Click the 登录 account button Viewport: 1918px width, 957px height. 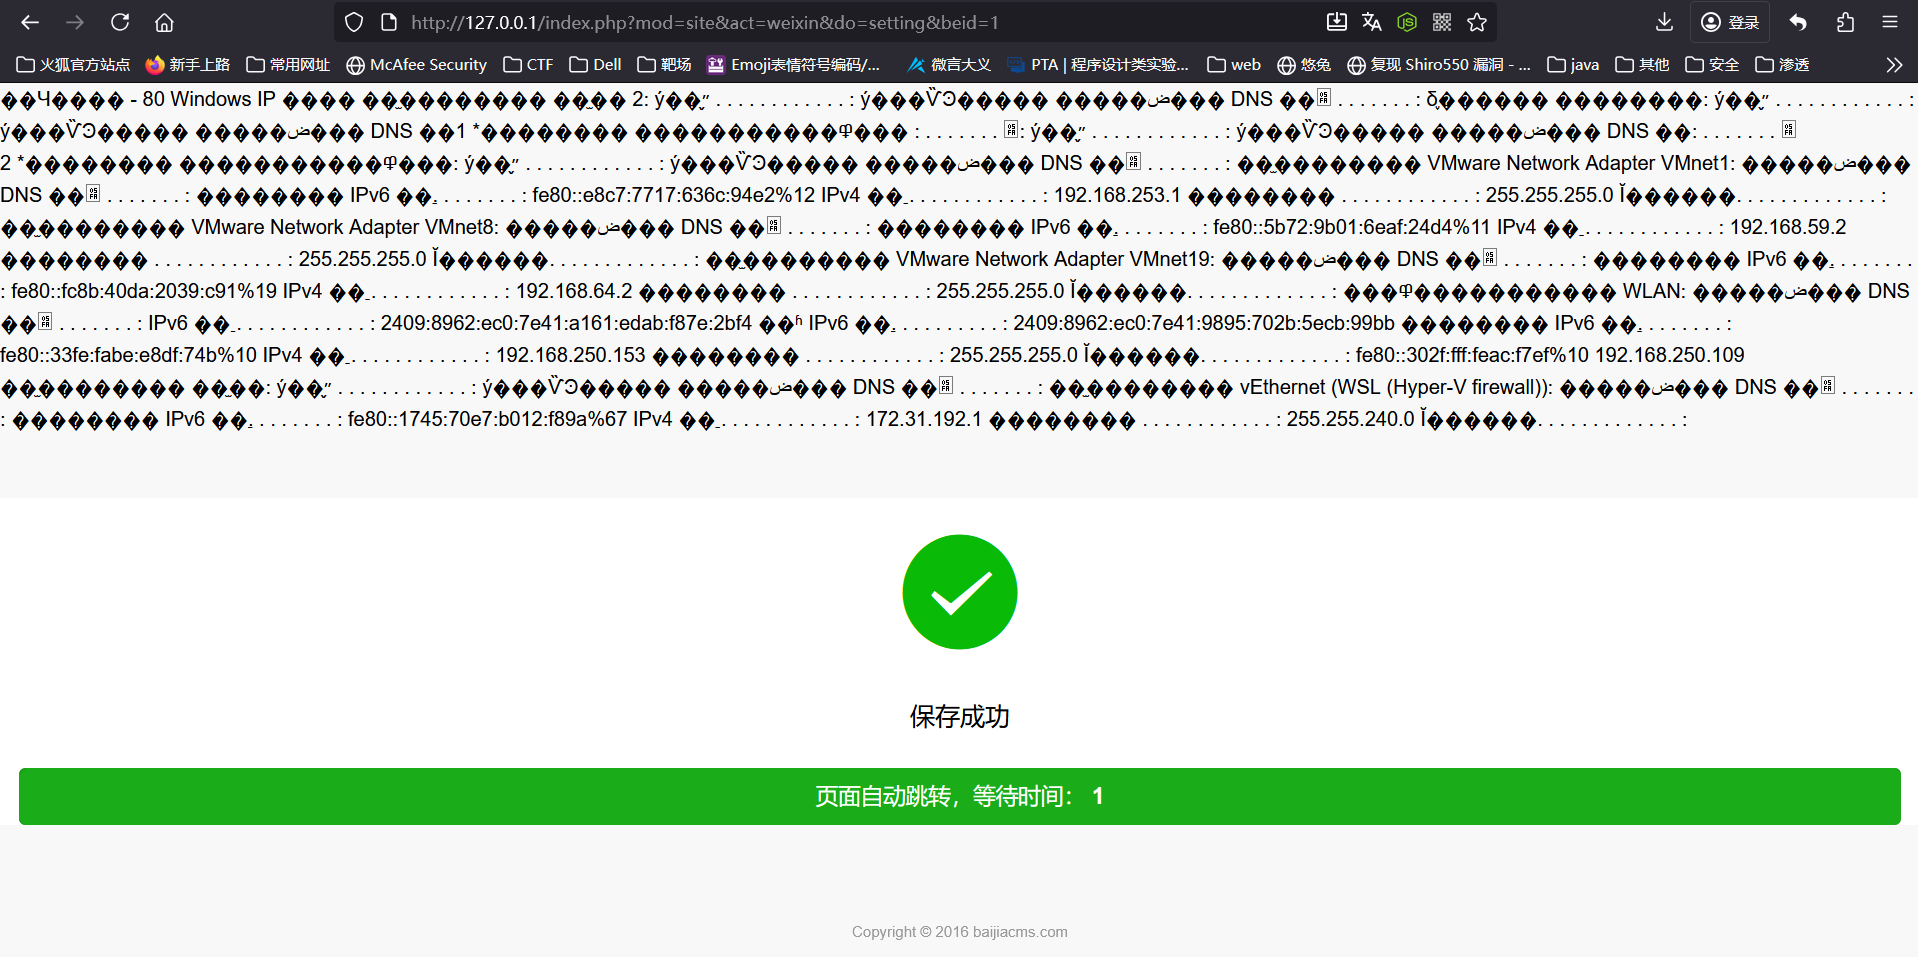1730,22
